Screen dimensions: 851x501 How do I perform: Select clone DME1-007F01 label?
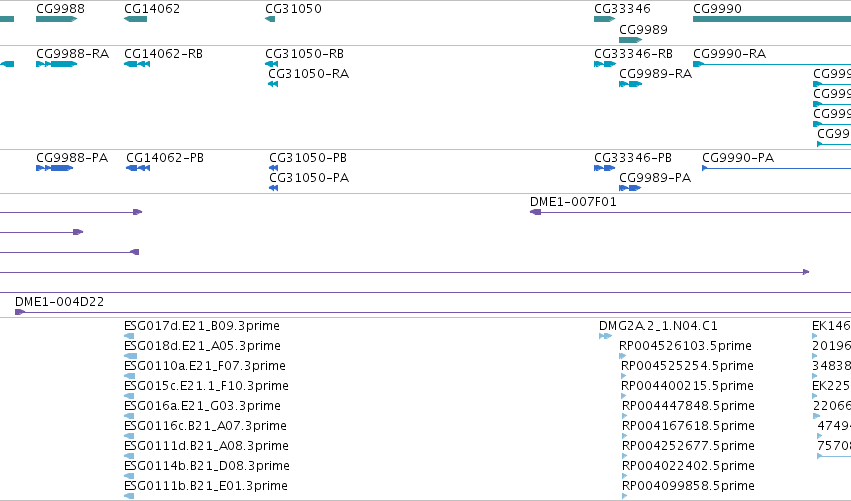coord(573,202)
